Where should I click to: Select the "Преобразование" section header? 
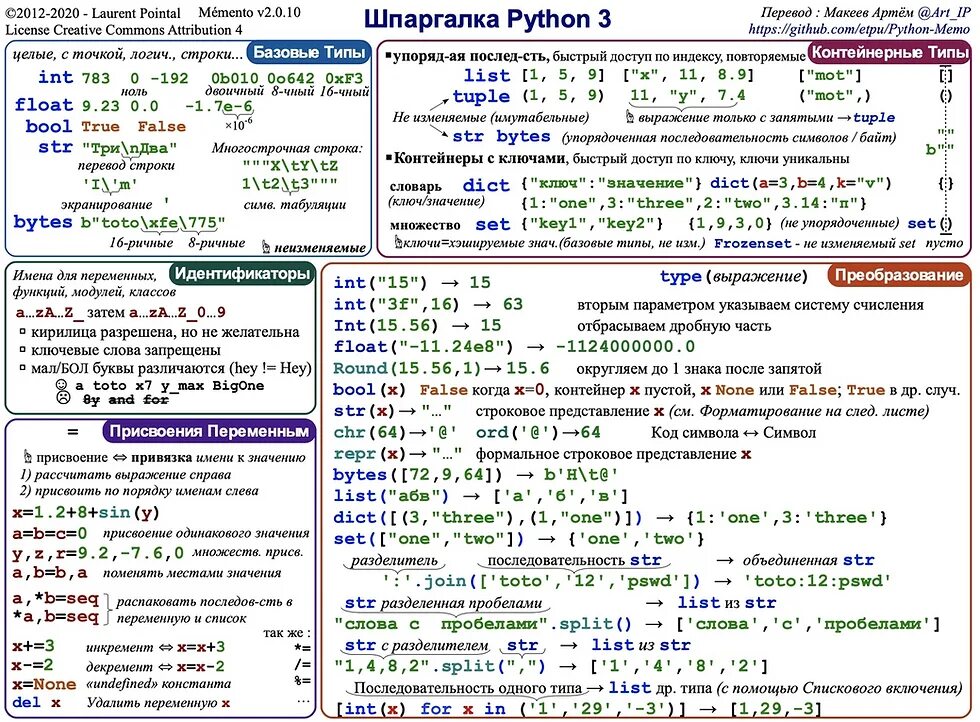coord(899,275)
